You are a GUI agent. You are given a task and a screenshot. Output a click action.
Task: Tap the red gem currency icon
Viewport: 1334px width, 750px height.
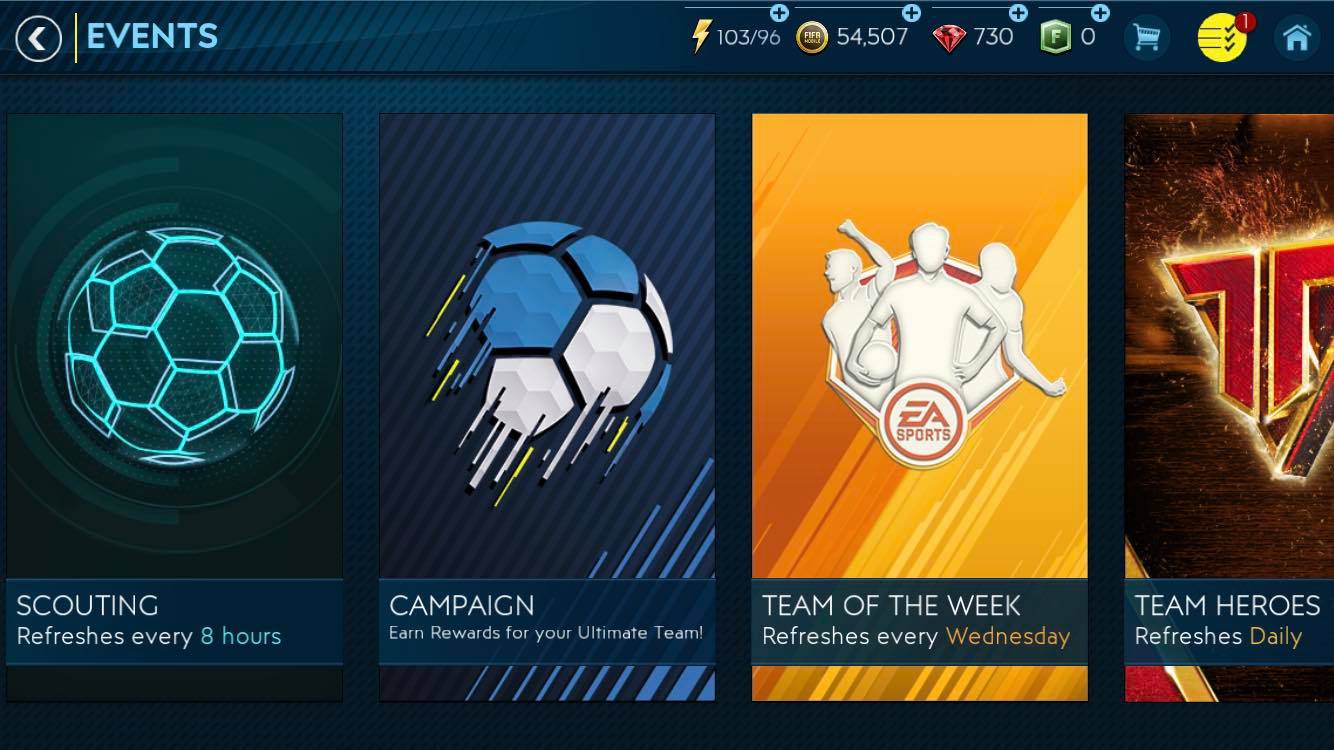[x=948, y=39]
